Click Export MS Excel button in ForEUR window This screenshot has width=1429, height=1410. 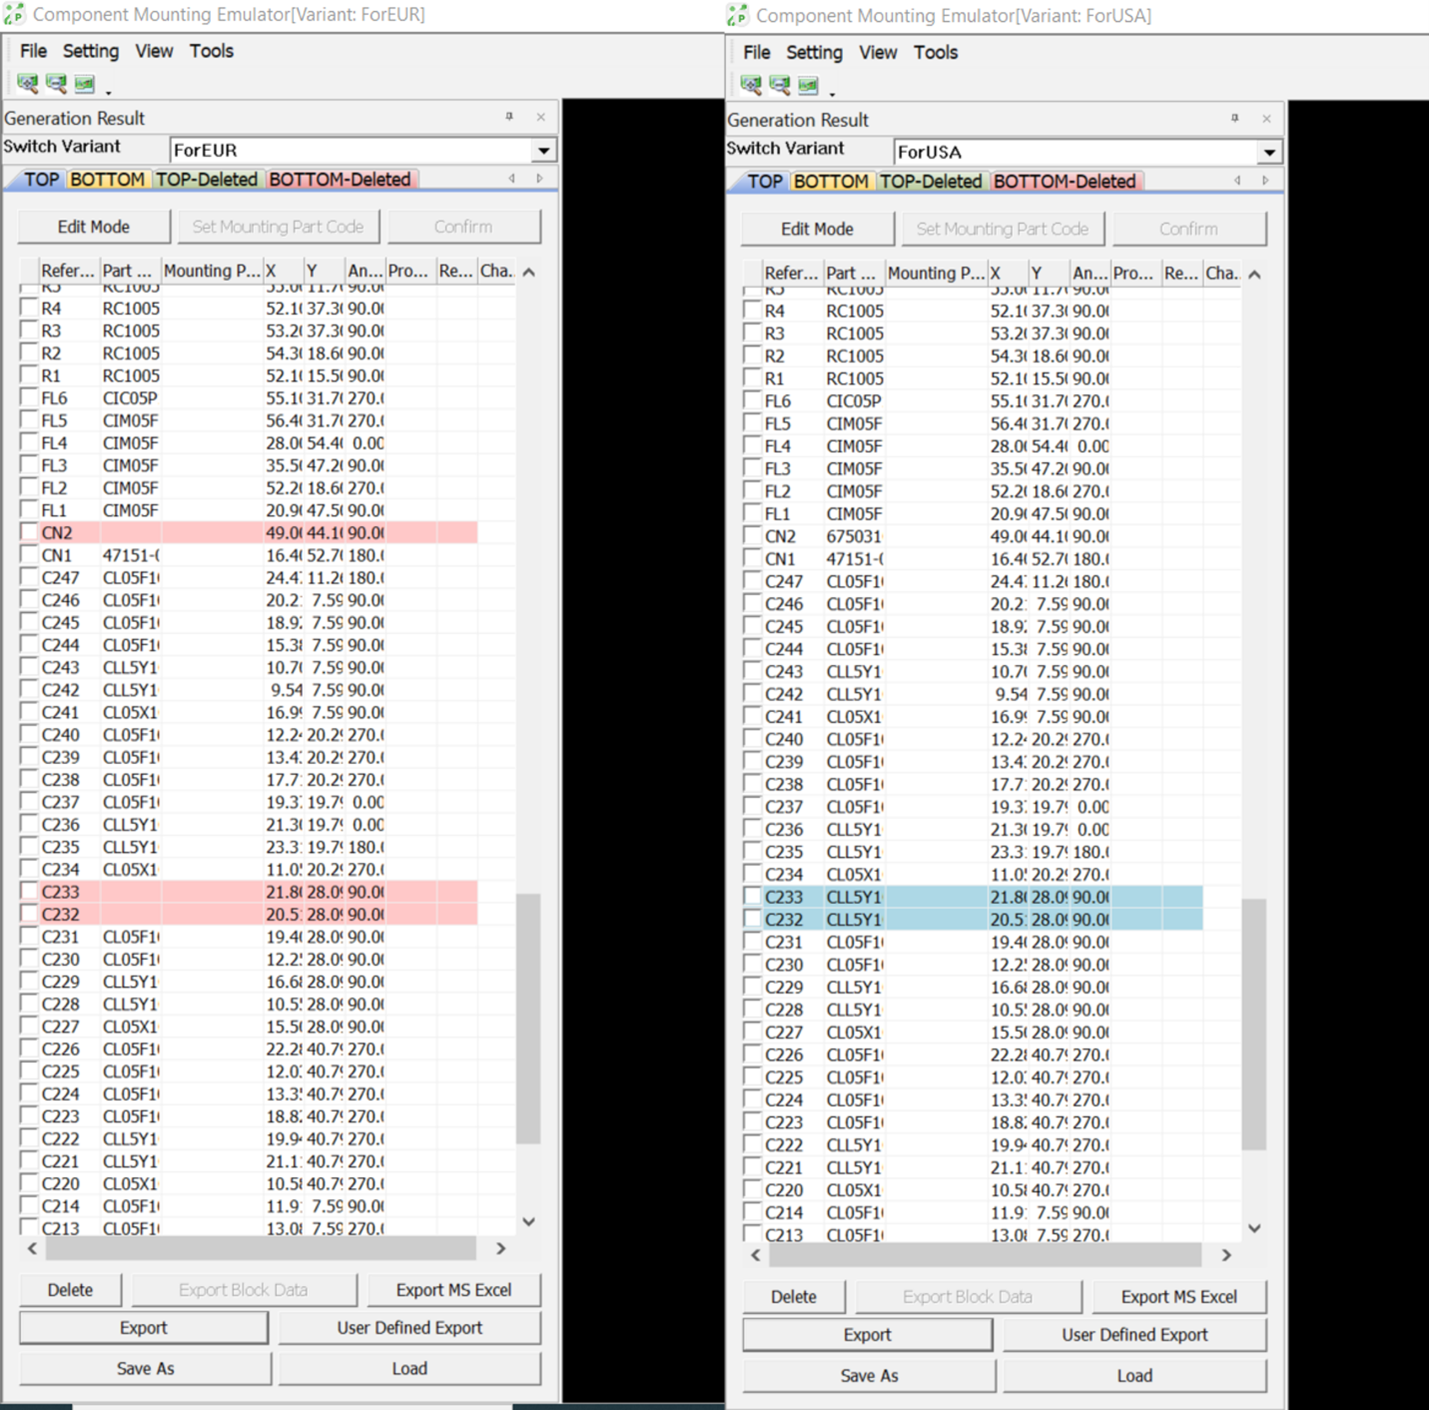[453, 1290]
